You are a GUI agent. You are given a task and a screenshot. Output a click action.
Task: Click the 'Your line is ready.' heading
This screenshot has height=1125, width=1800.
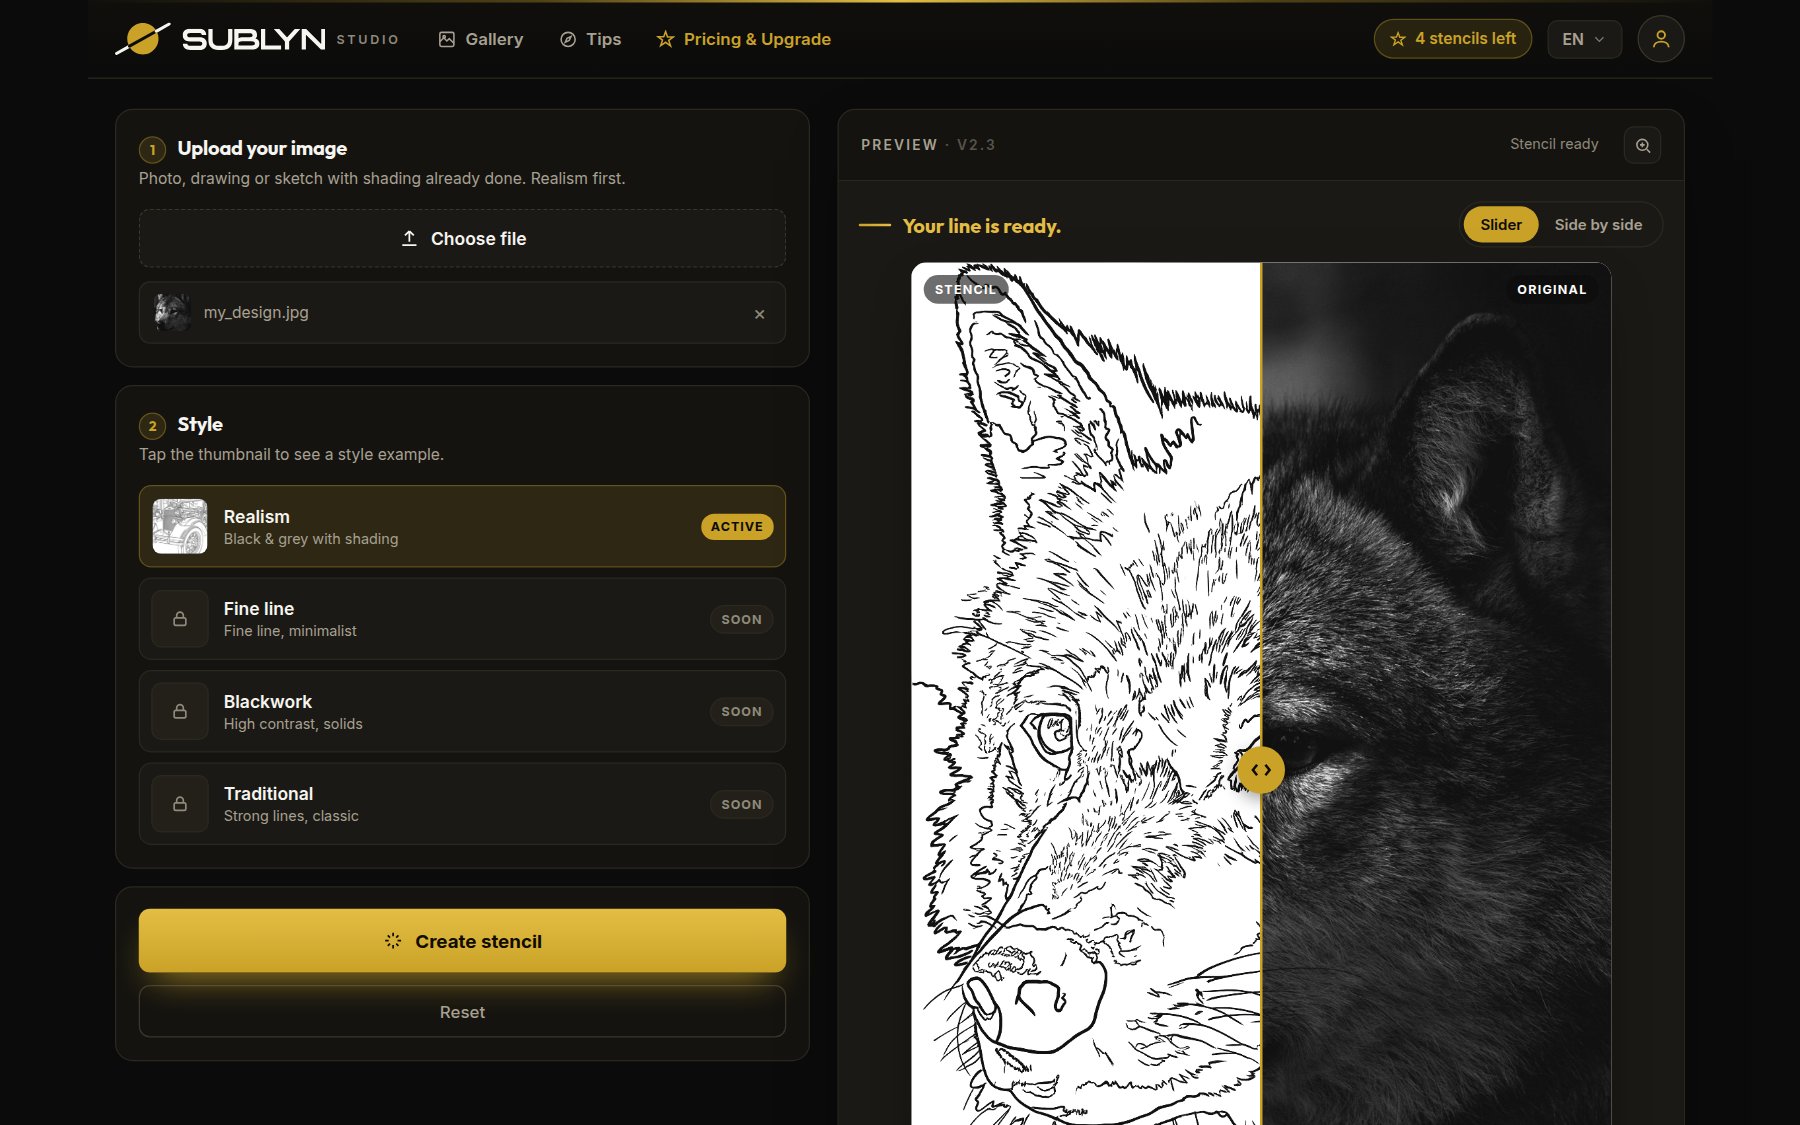pyautogui.click(x=981, y=226)
